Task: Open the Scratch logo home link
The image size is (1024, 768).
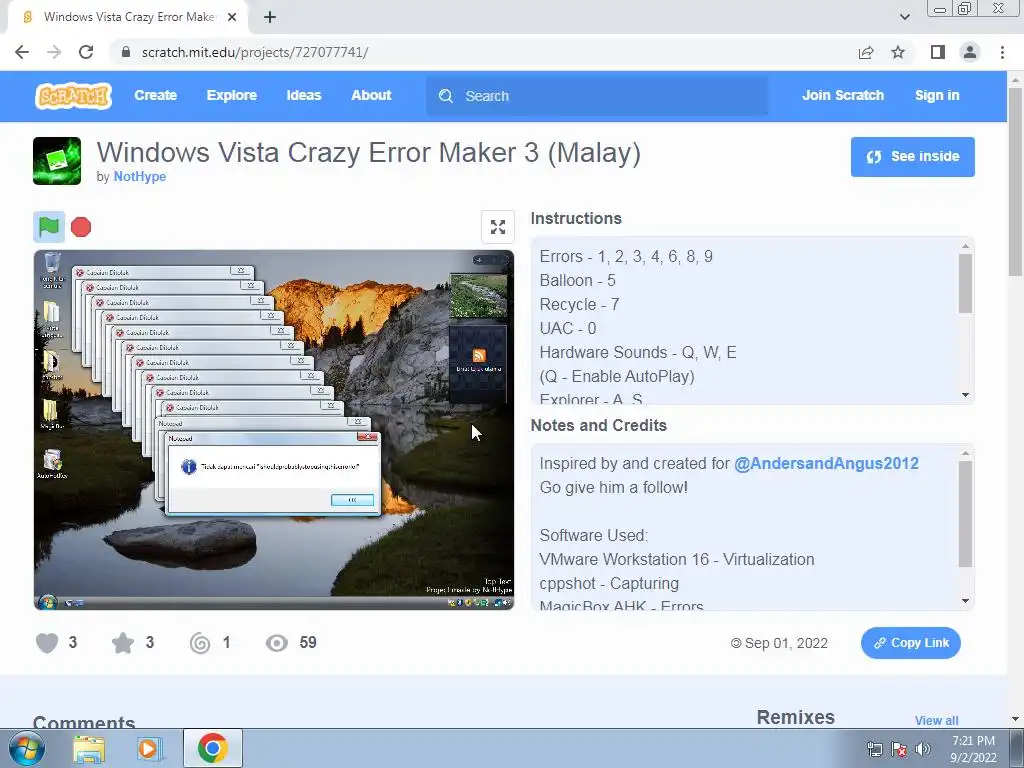Action: (73, 96)
